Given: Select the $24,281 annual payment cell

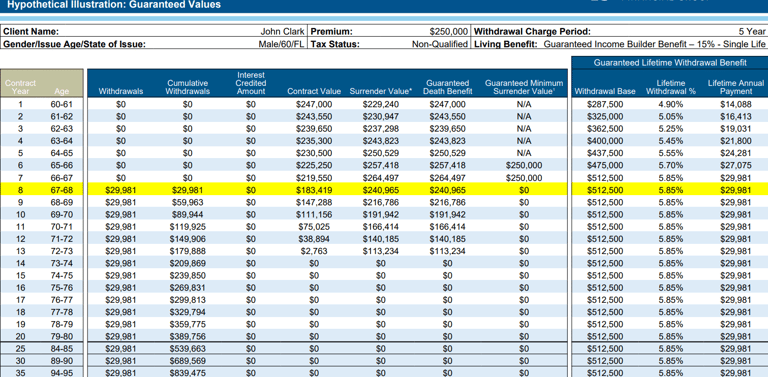Looking at the screenshot, I should pyautogui.click(x=736, y=153).
